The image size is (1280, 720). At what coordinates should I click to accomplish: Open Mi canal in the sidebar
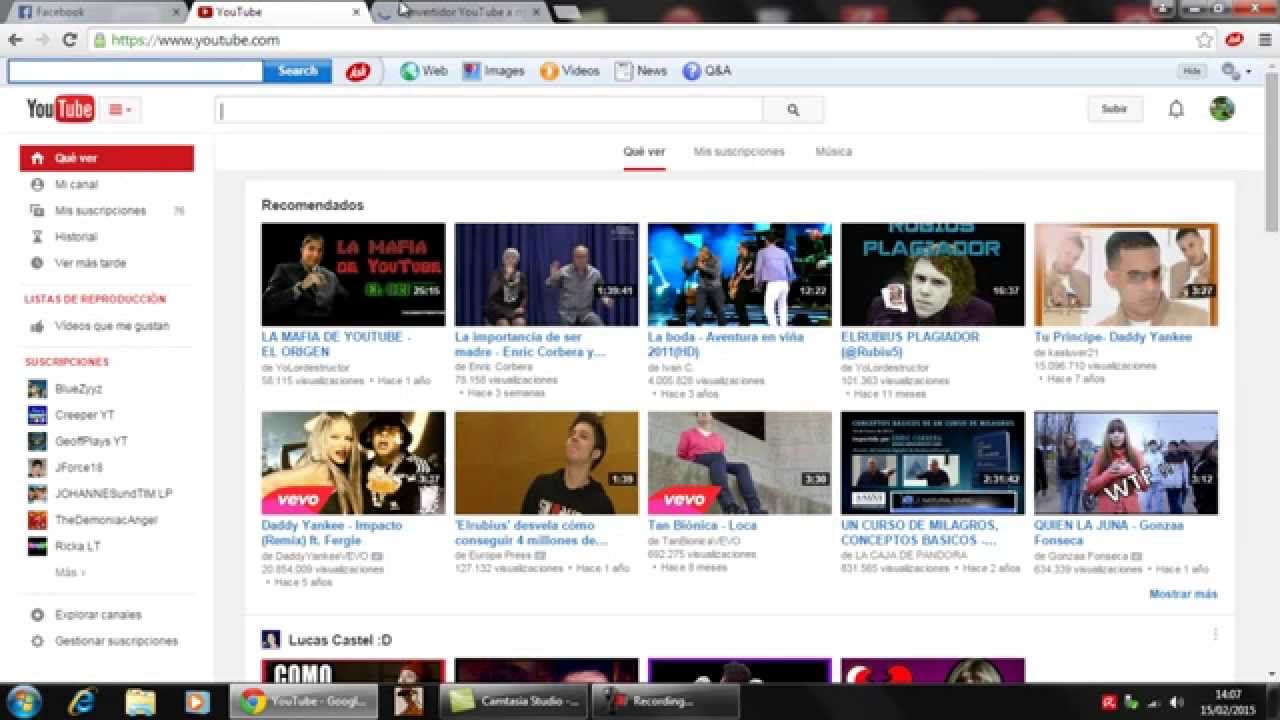[x=76, y=185]
